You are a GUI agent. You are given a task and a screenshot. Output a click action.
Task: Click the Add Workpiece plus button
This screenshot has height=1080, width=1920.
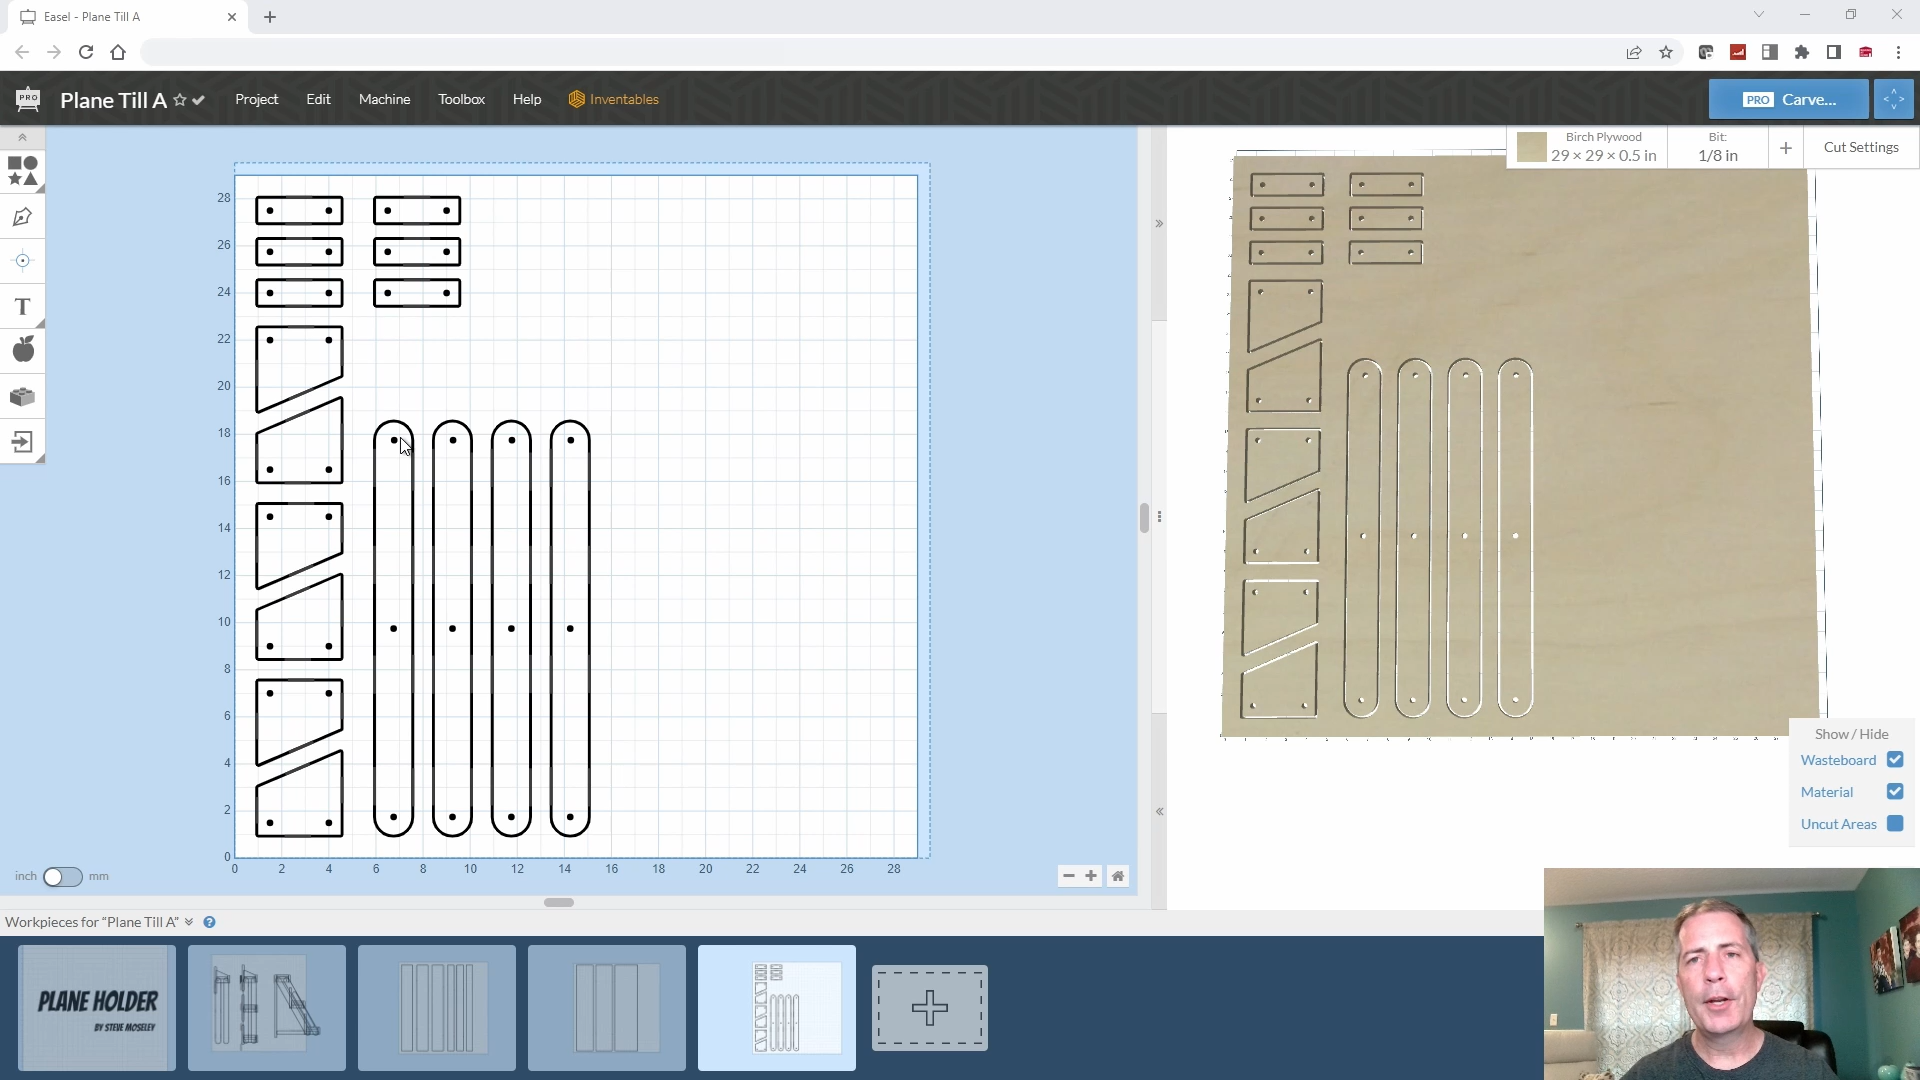(932, 1007)
